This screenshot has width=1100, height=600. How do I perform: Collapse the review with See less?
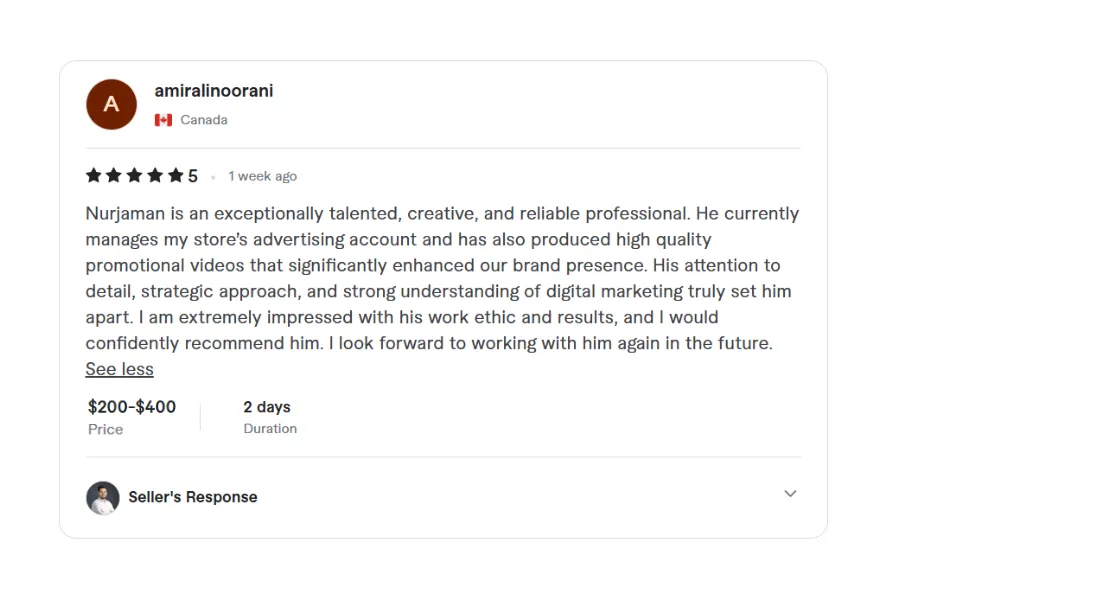pos(119,369)
